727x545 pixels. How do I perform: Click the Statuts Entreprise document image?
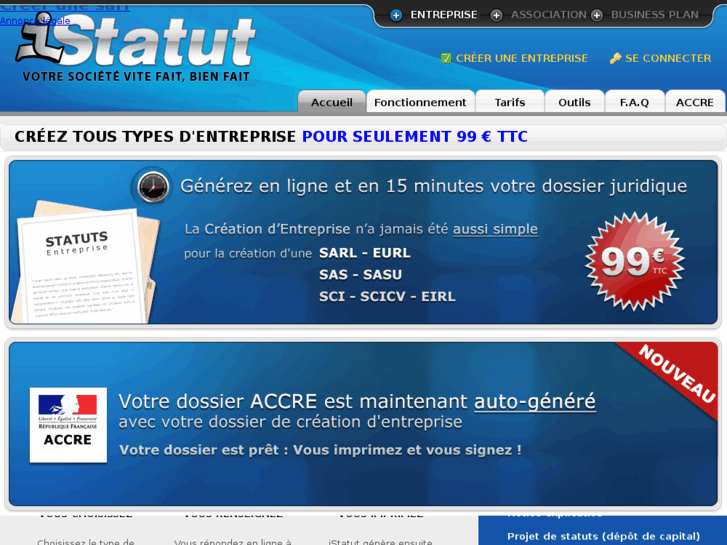[84, 262]
